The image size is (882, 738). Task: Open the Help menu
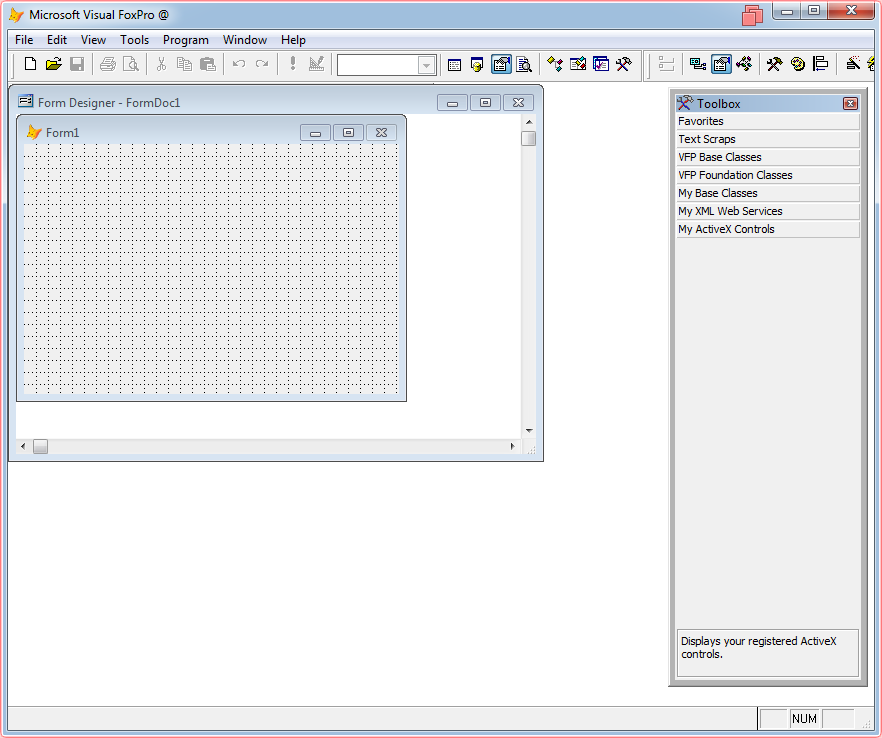293,40
